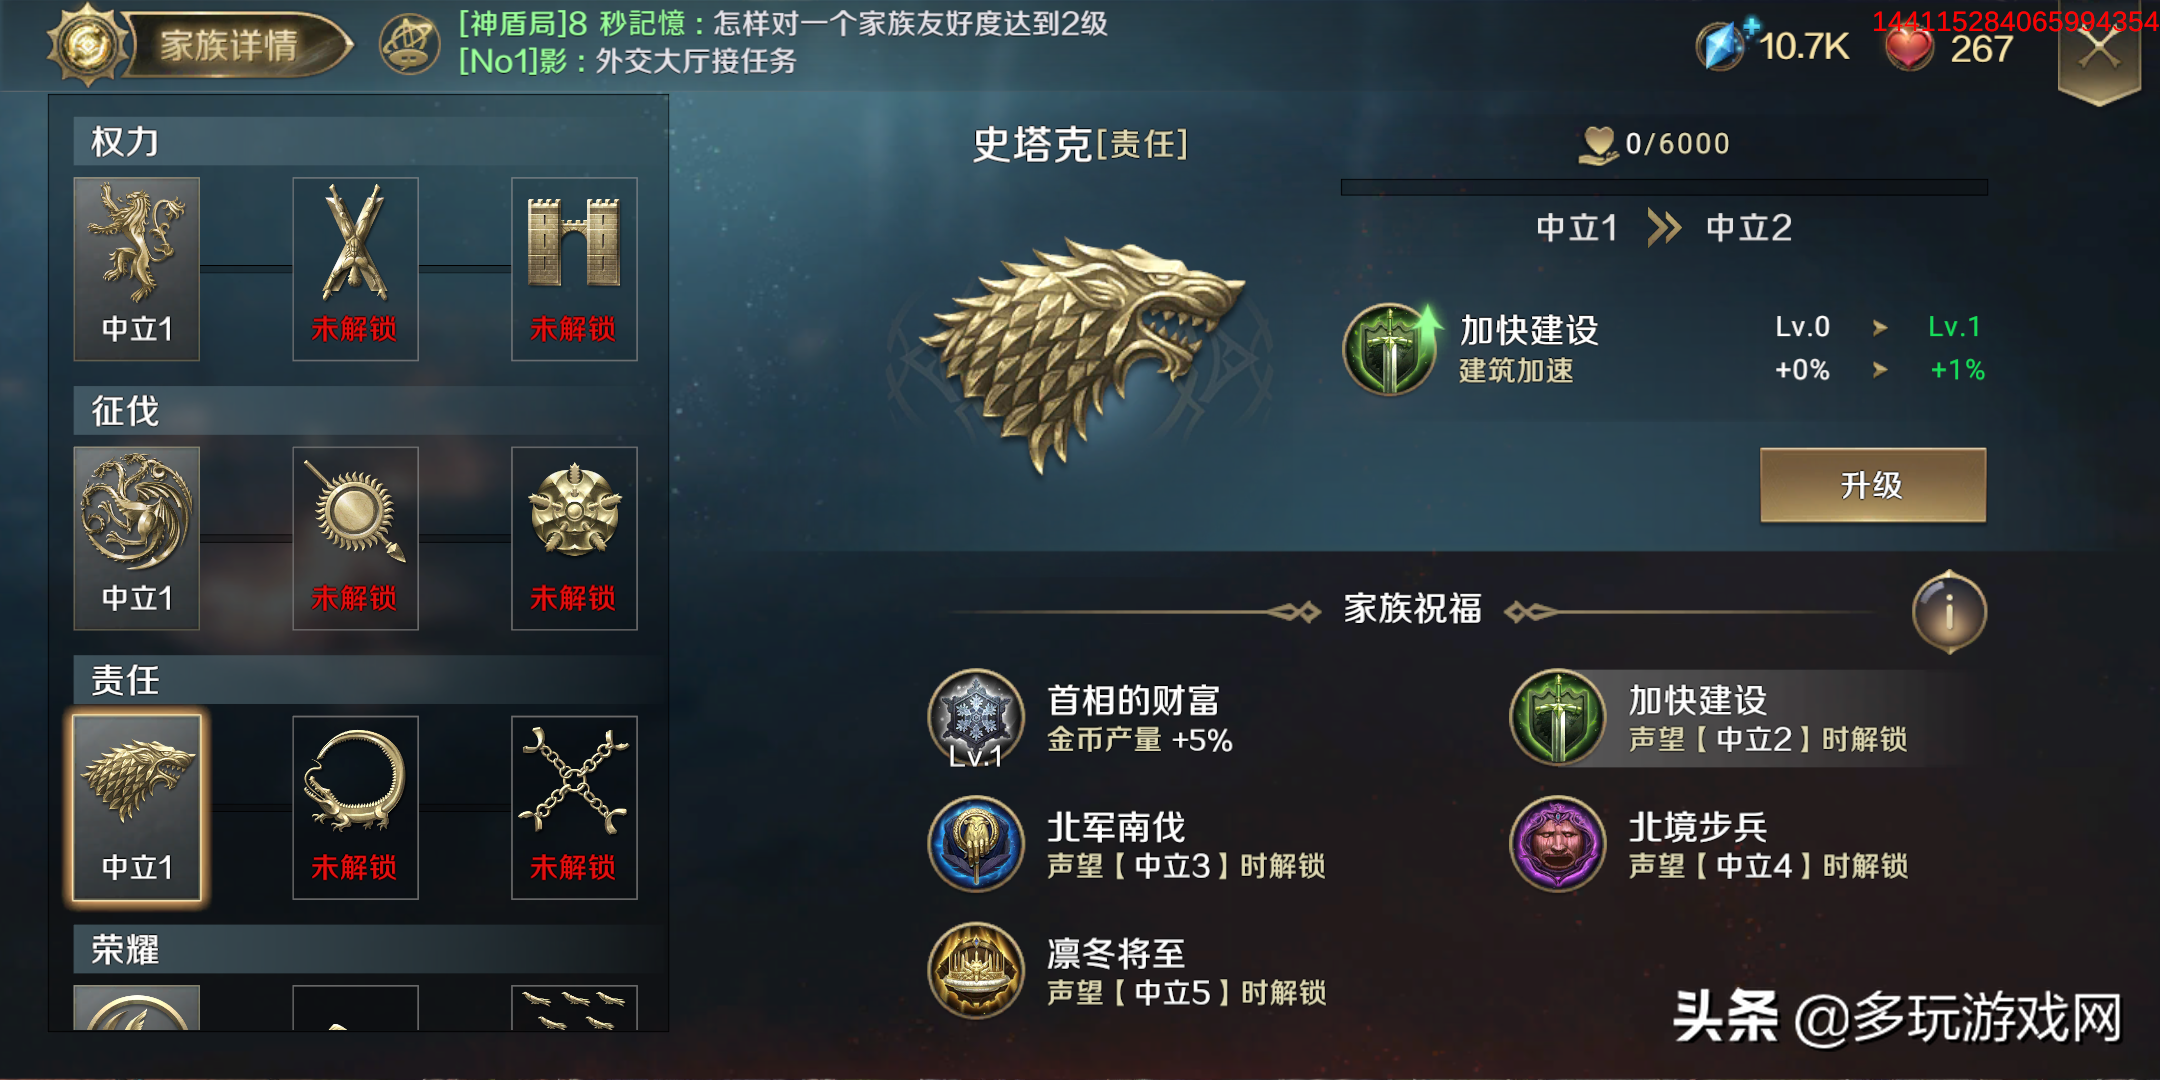2160x1080 pixels.
Task: Select the locked twin towers Frey house
Action: (x=574, y=269)
